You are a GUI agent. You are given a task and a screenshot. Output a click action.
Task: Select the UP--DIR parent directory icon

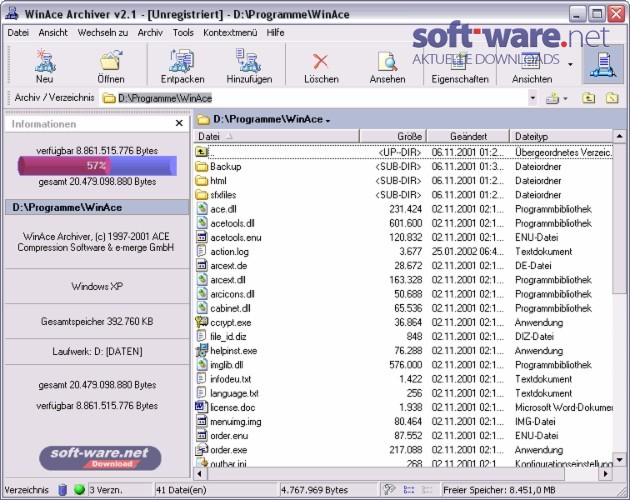pyautogui.click(x=201, y=152)
